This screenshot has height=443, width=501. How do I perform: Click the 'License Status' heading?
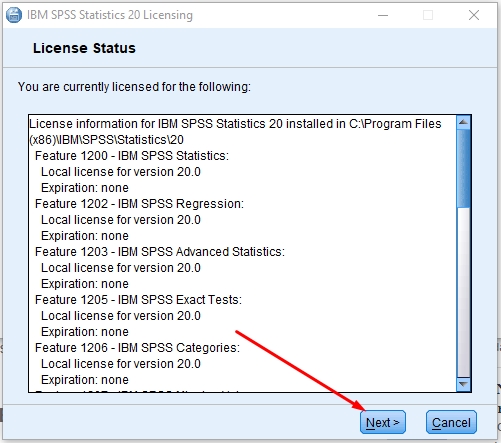click(84, 48)
